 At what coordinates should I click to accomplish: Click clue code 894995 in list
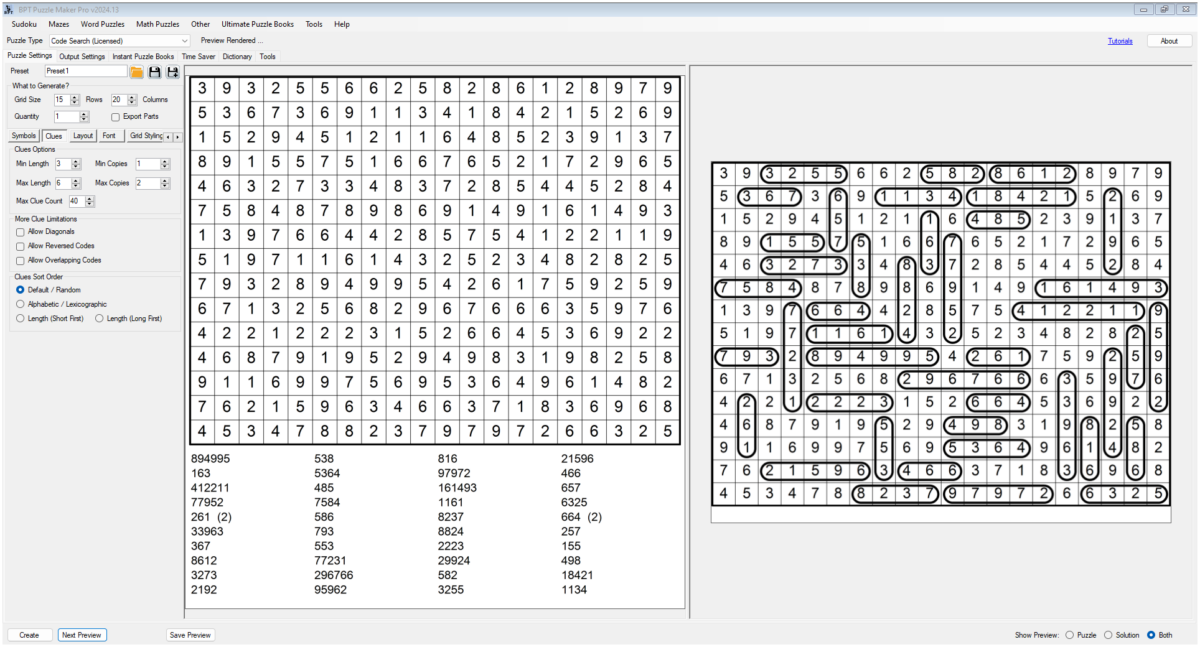210,458
